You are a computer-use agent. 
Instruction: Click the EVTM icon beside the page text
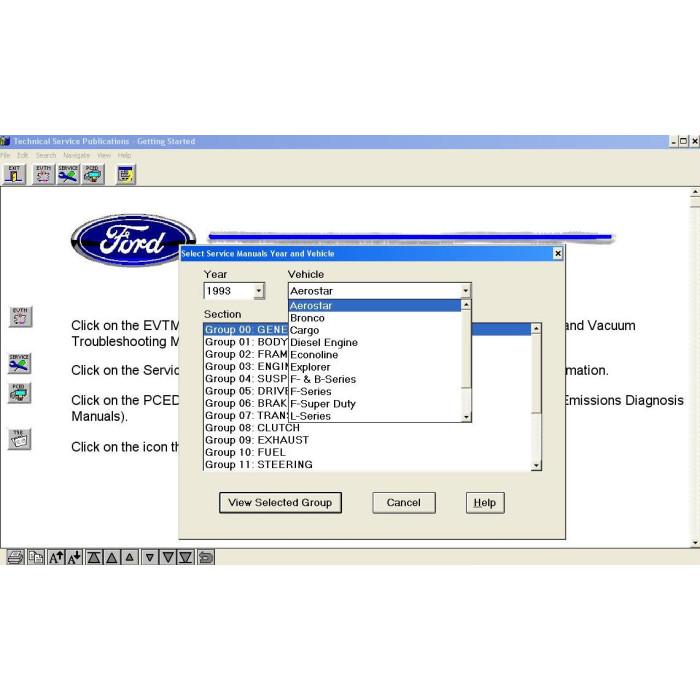click(21, 317)
